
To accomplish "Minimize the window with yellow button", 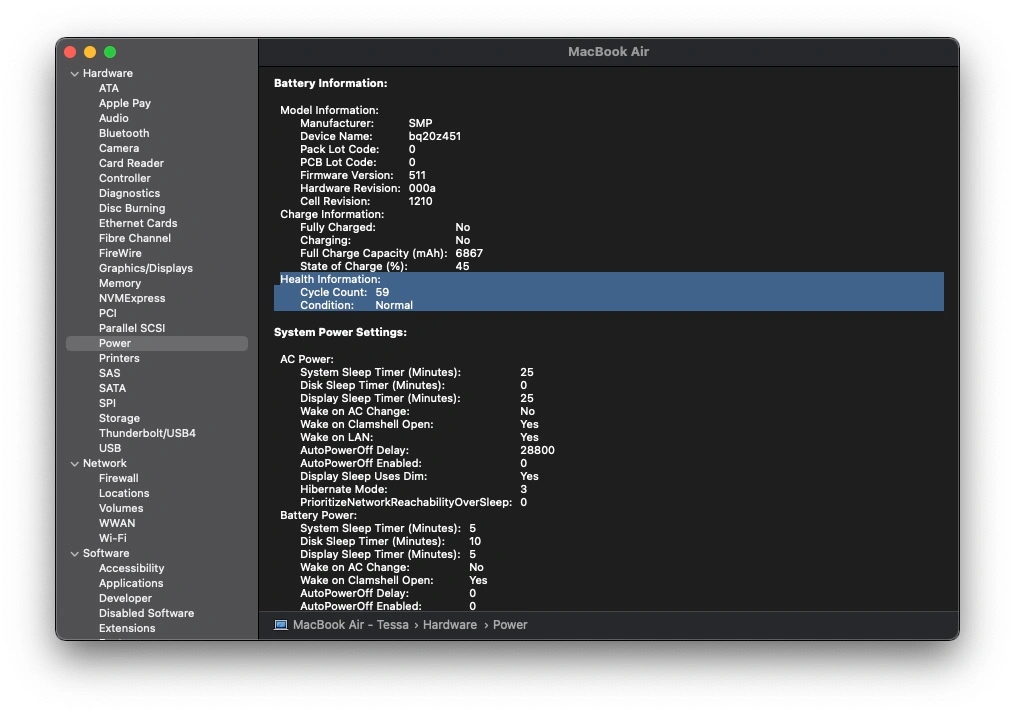I will click(x=90, y=52).
